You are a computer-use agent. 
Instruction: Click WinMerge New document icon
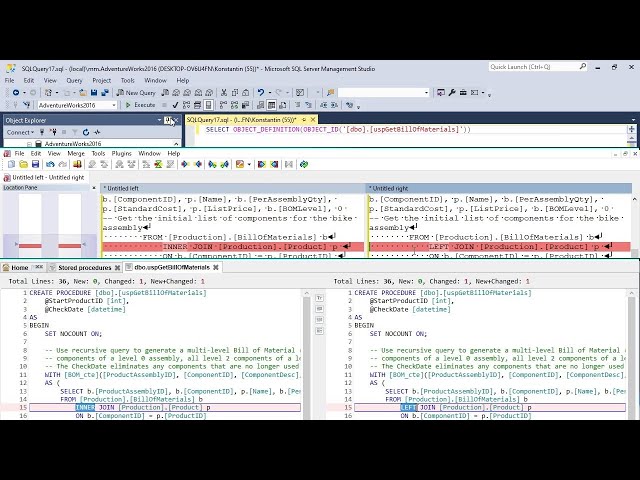click(11, 164)
